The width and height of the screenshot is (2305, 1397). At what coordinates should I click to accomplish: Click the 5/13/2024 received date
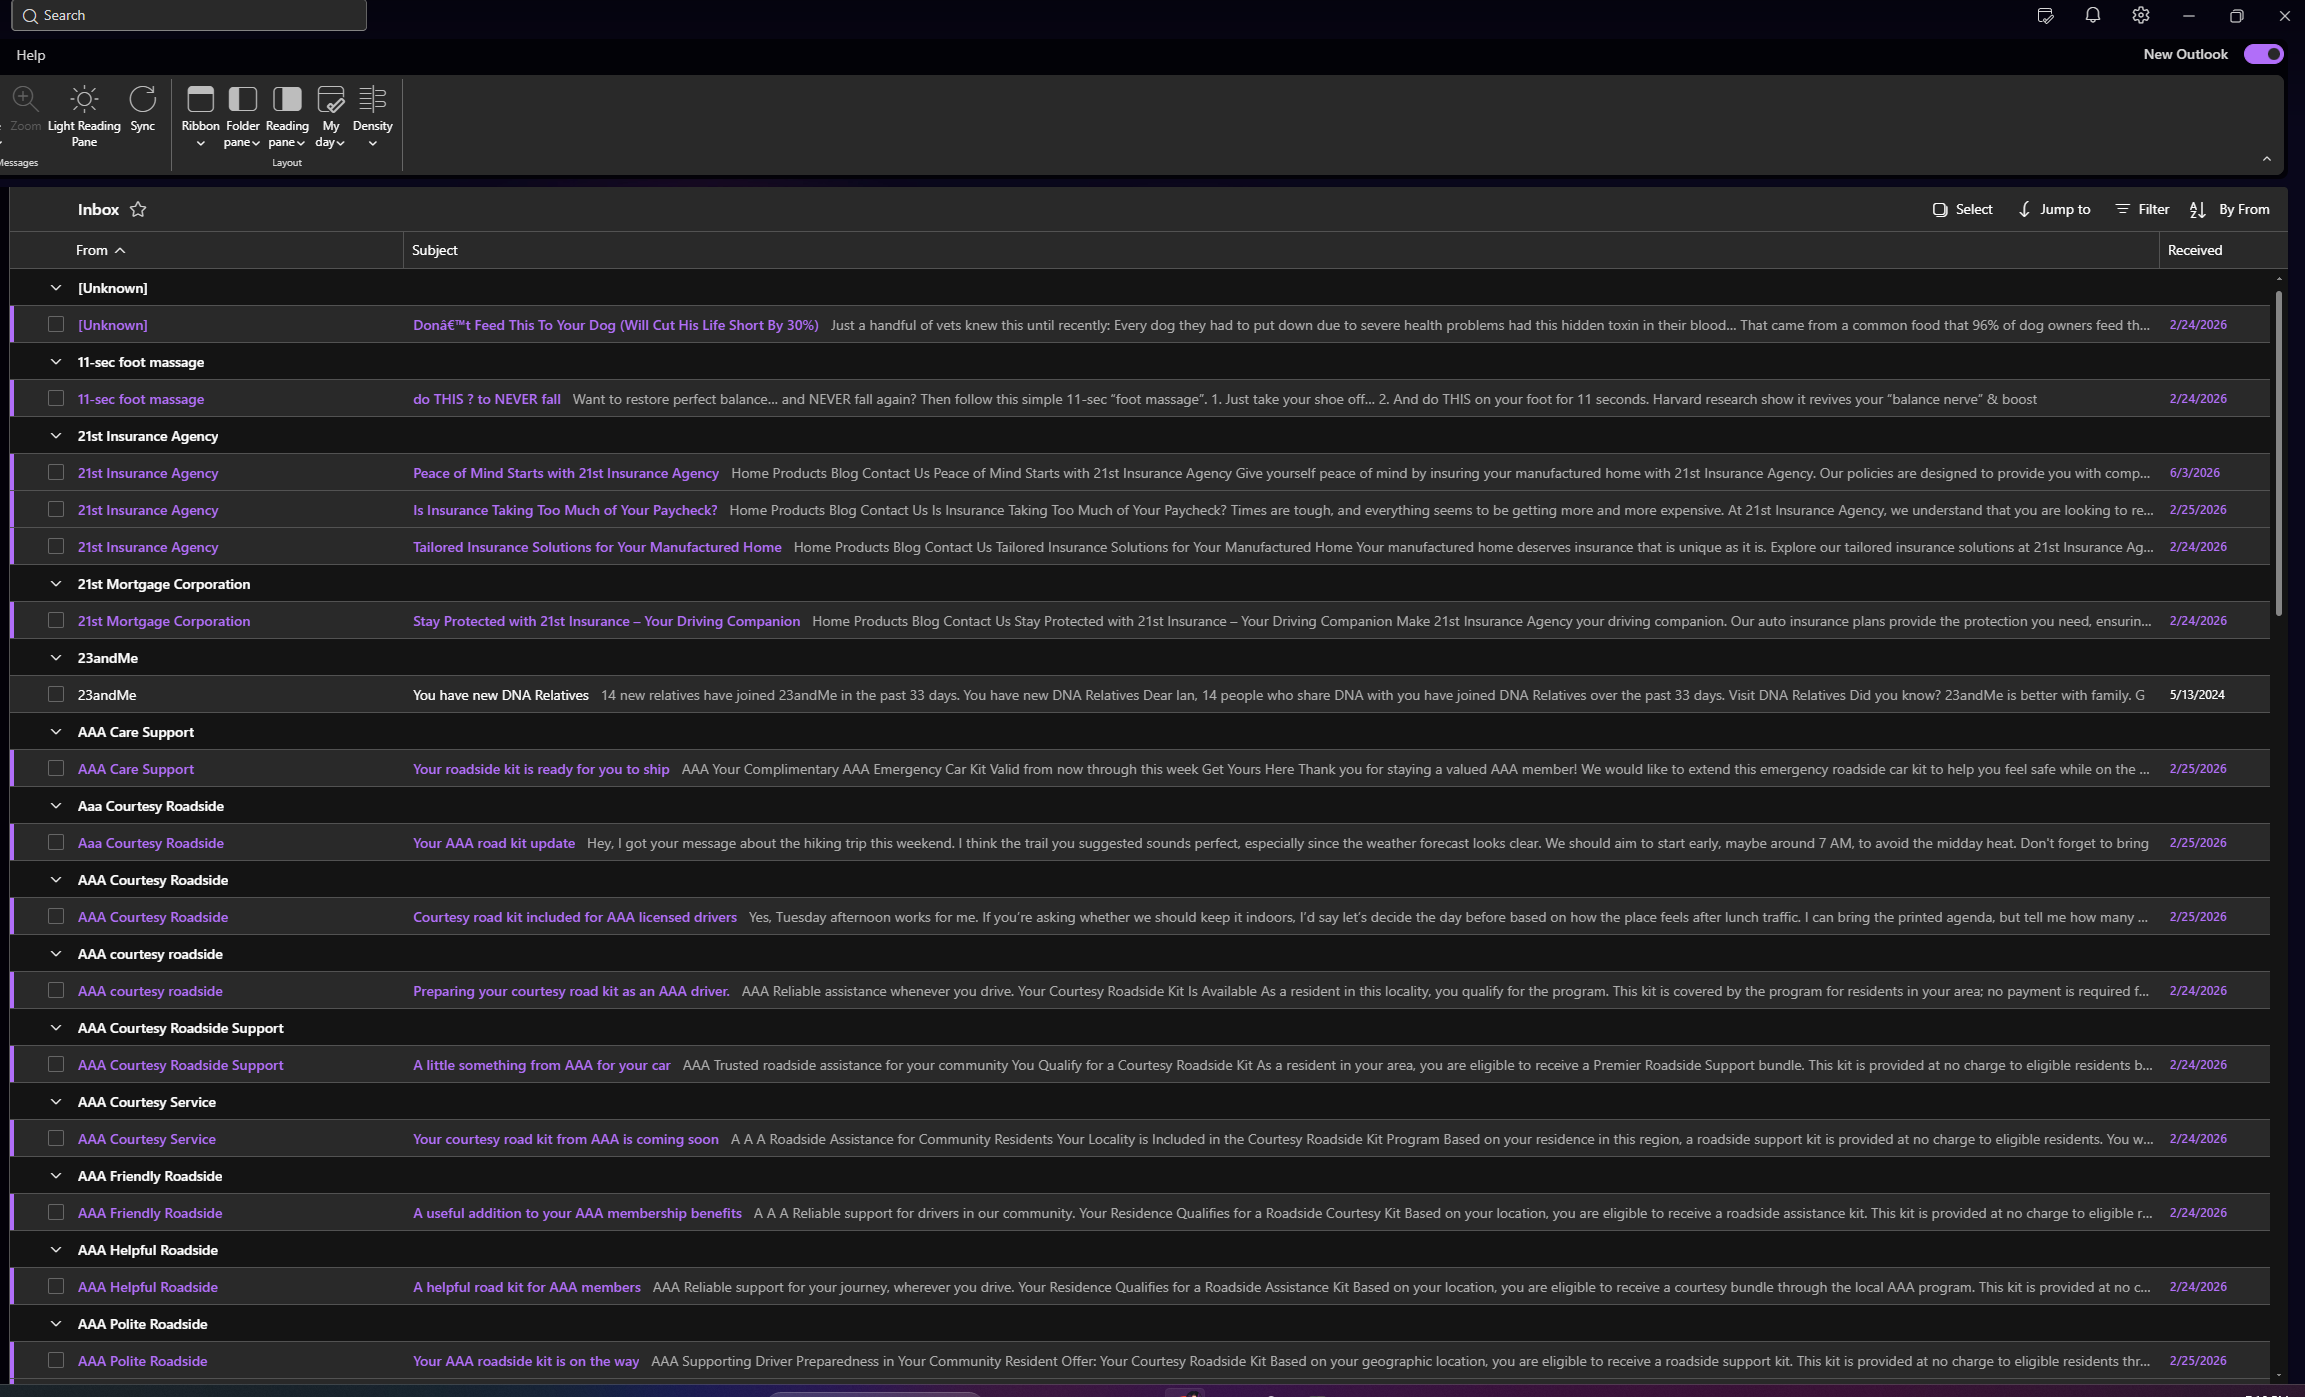pos(2197,695)
